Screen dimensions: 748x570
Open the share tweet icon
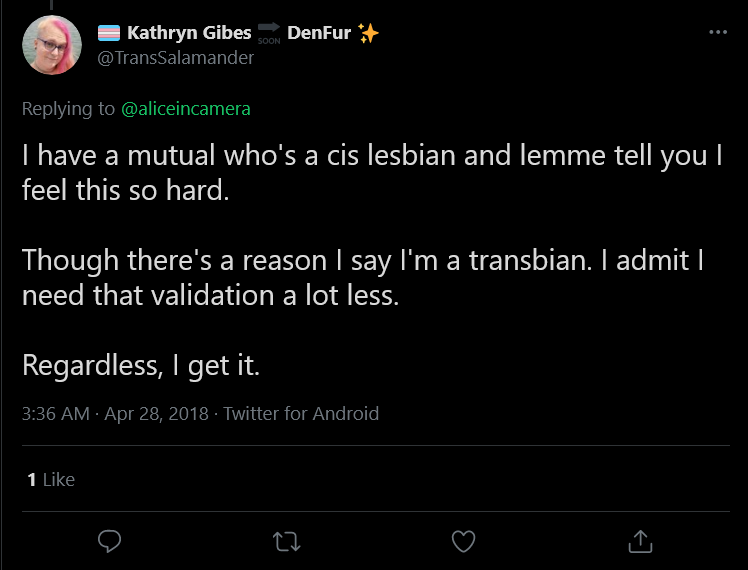pos(640,541)
